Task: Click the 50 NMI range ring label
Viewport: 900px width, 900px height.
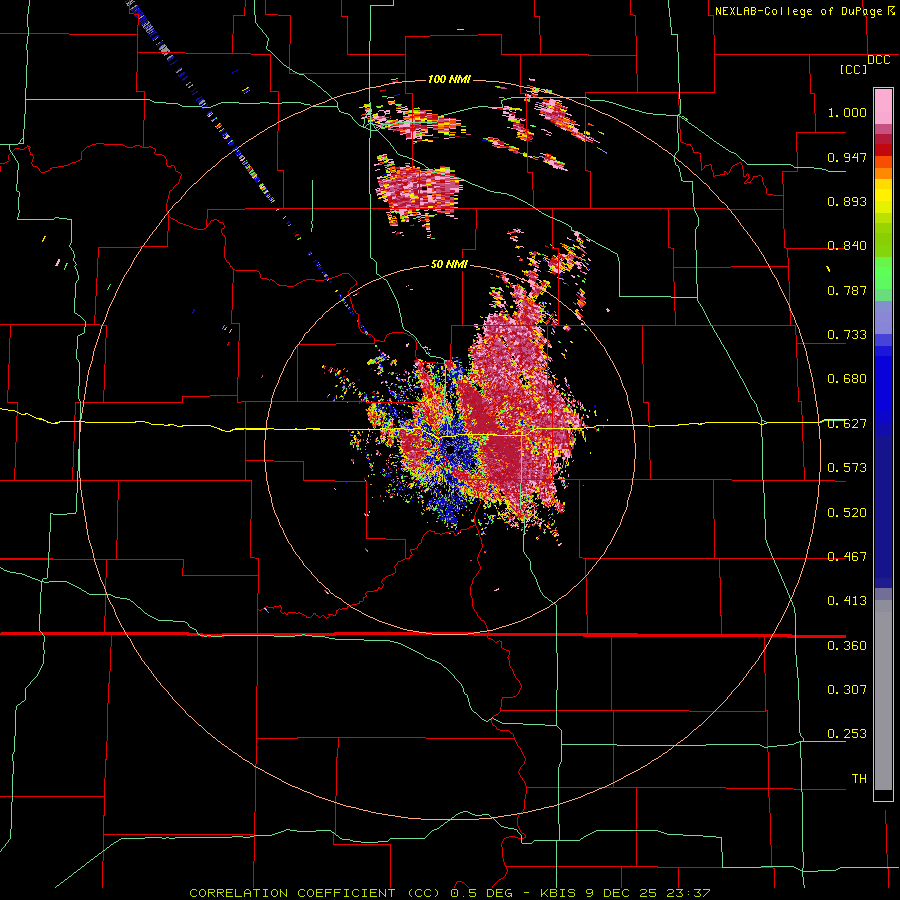Action: (449, 264)
